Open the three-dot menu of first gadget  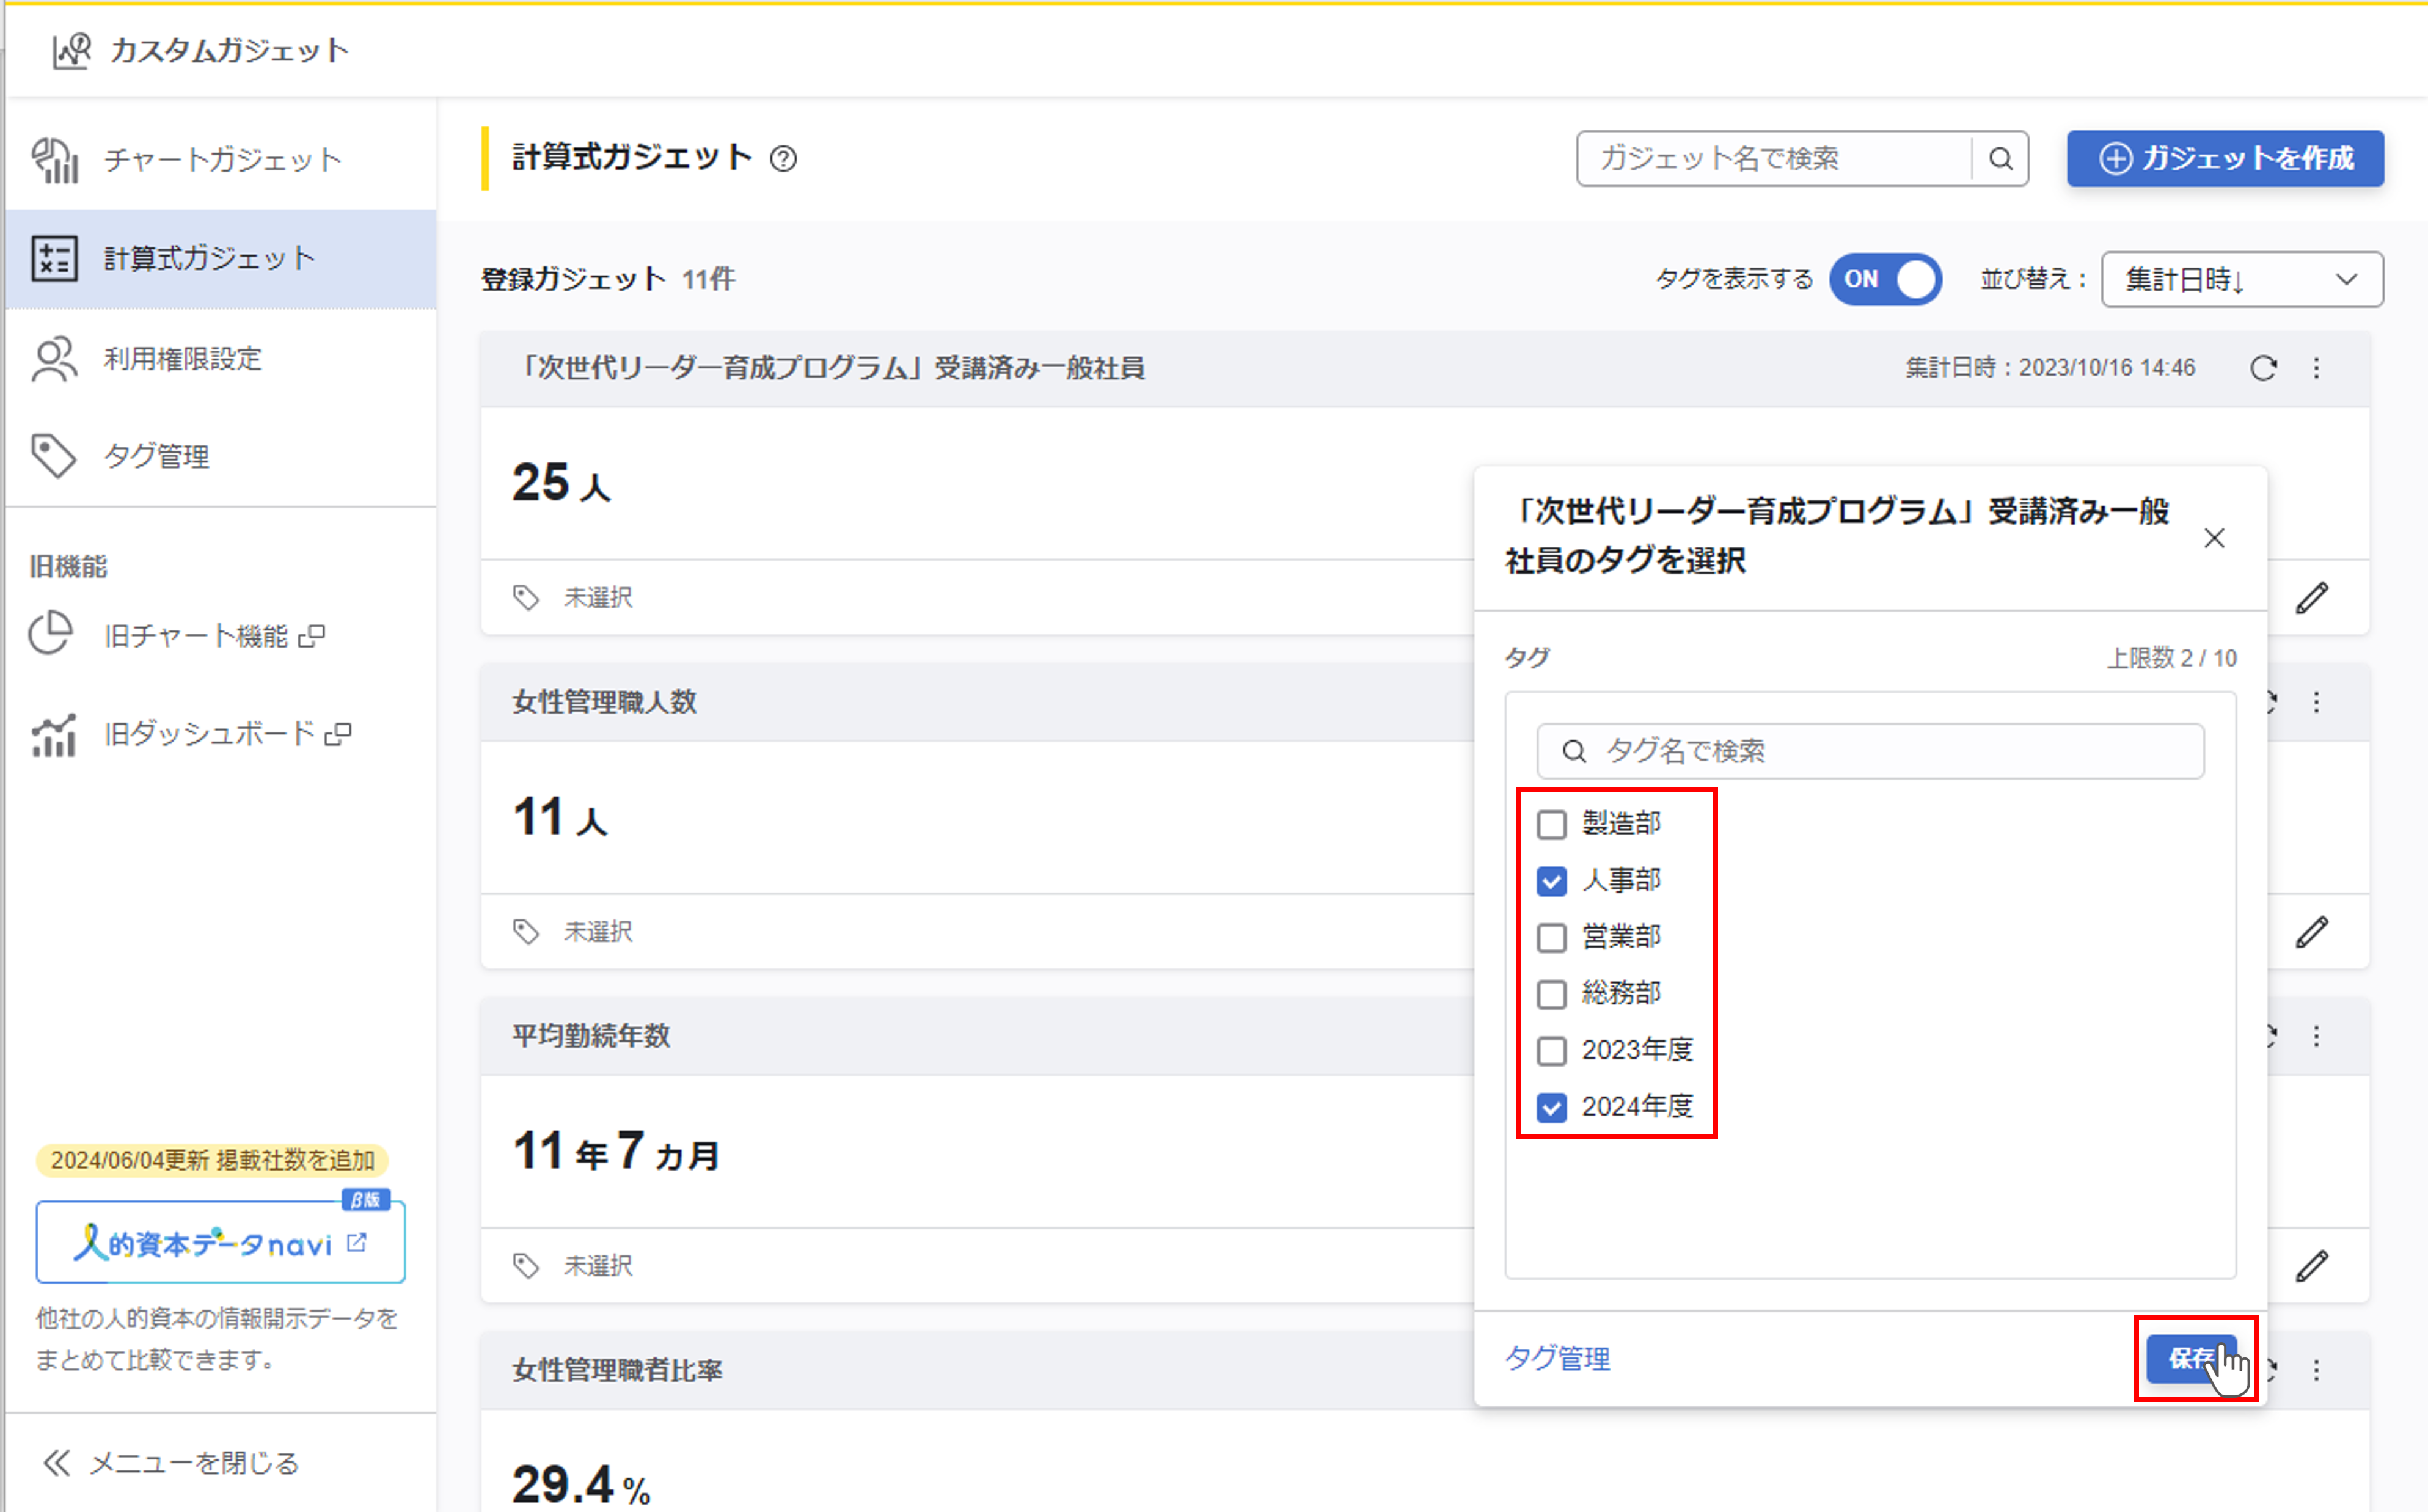(x=2316, y=368)
